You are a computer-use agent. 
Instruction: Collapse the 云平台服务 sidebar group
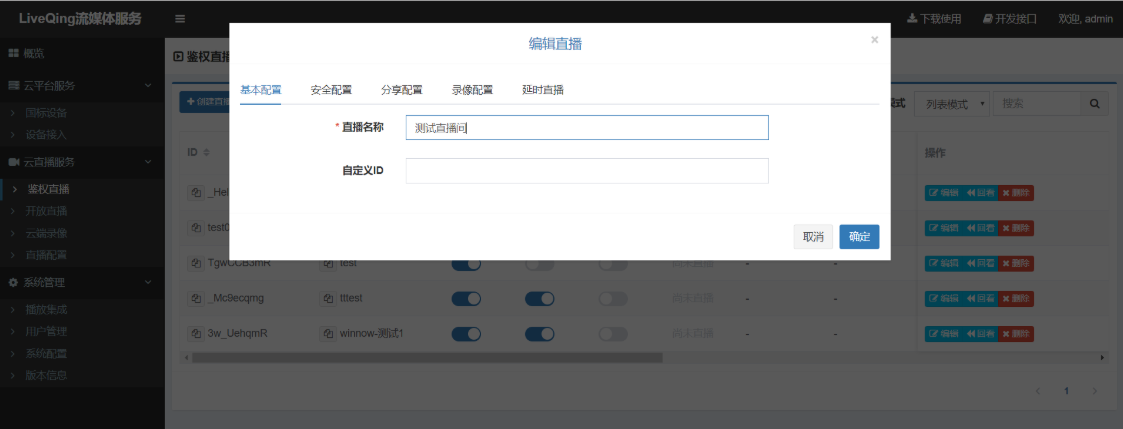(82, 85)
